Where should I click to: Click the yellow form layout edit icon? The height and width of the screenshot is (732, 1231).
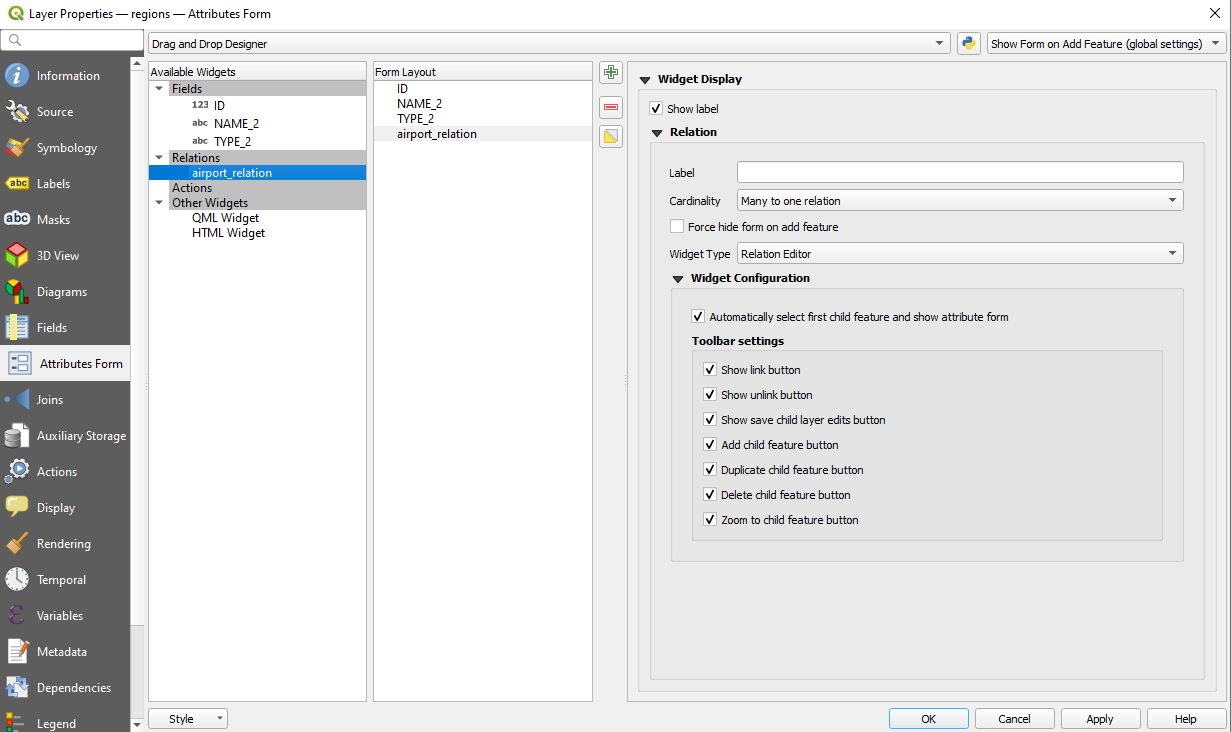pyautogui.click(x=610, y=136)
